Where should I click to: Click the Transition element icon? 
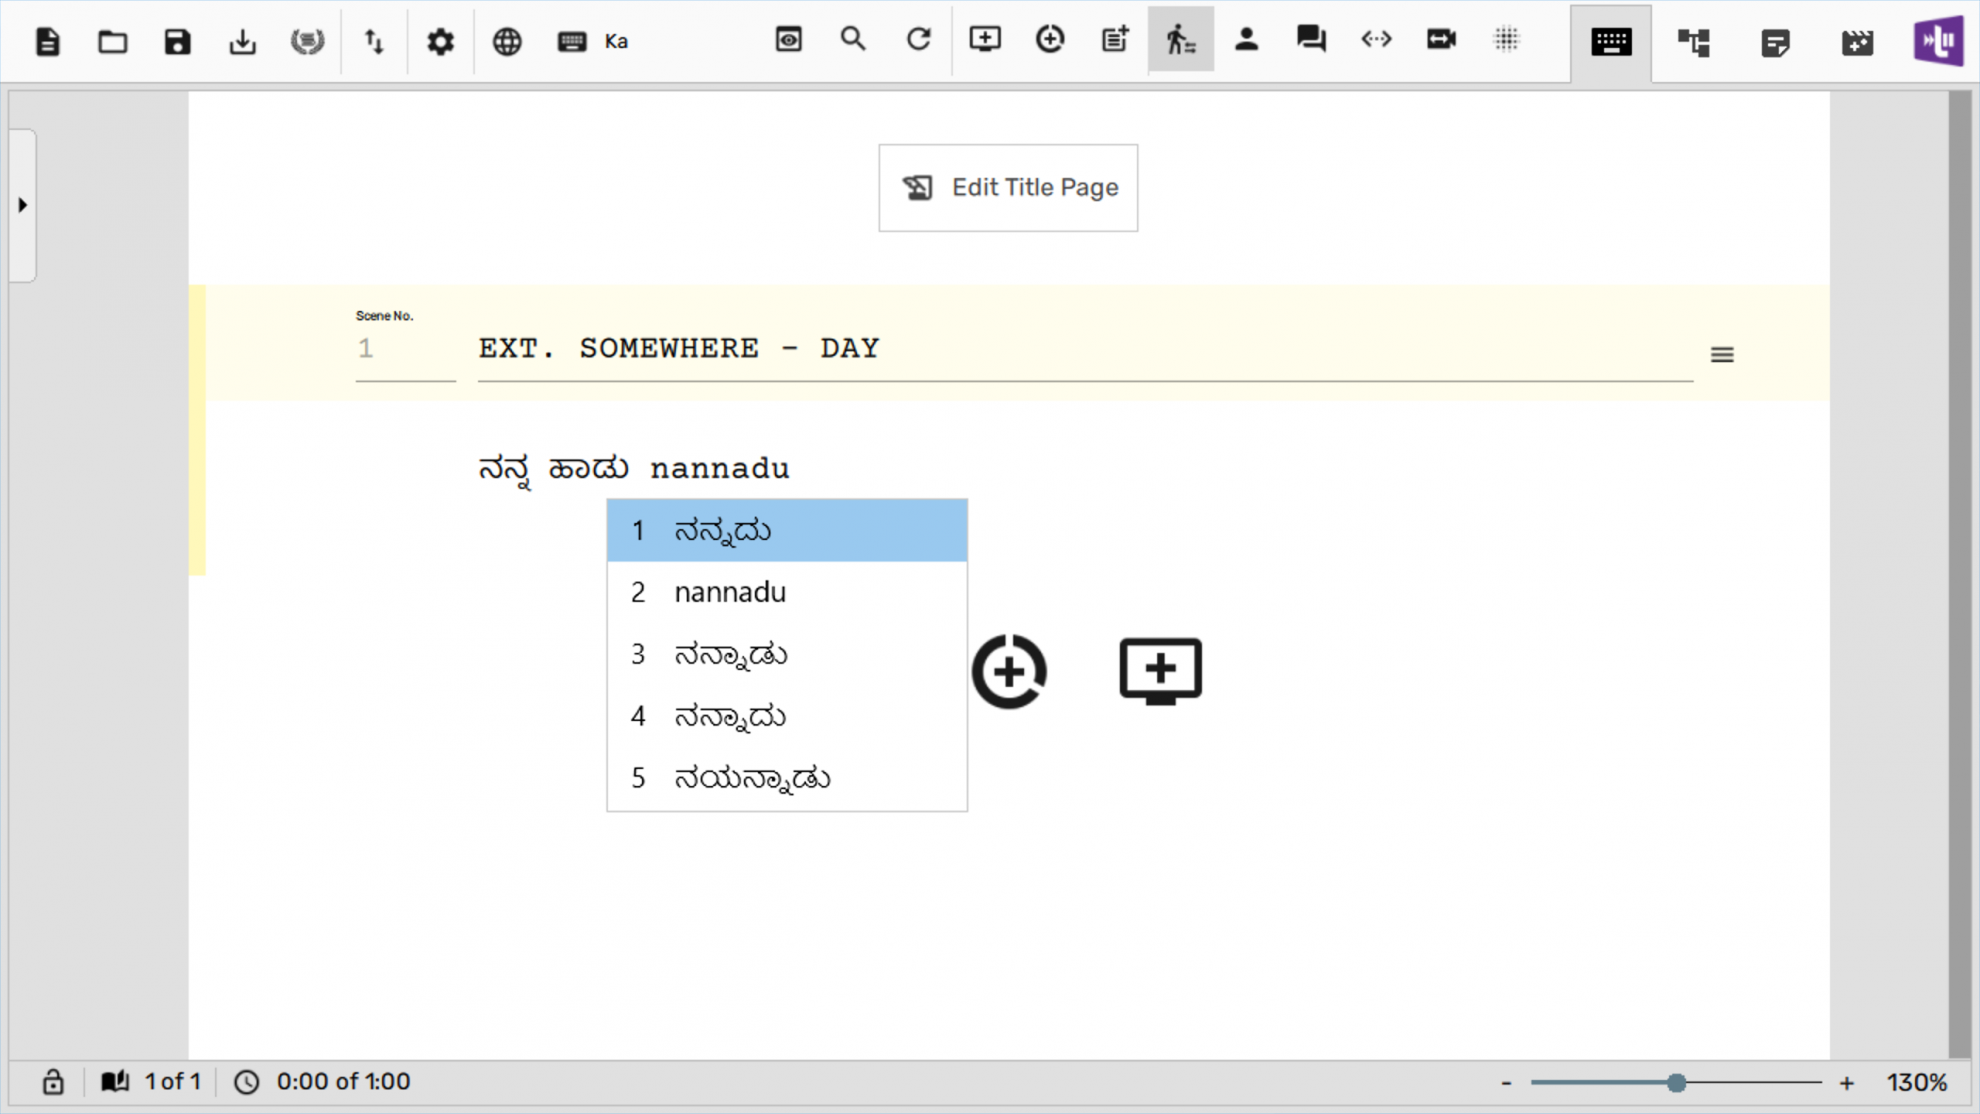pyautogui.click(x=1375, y=40)
